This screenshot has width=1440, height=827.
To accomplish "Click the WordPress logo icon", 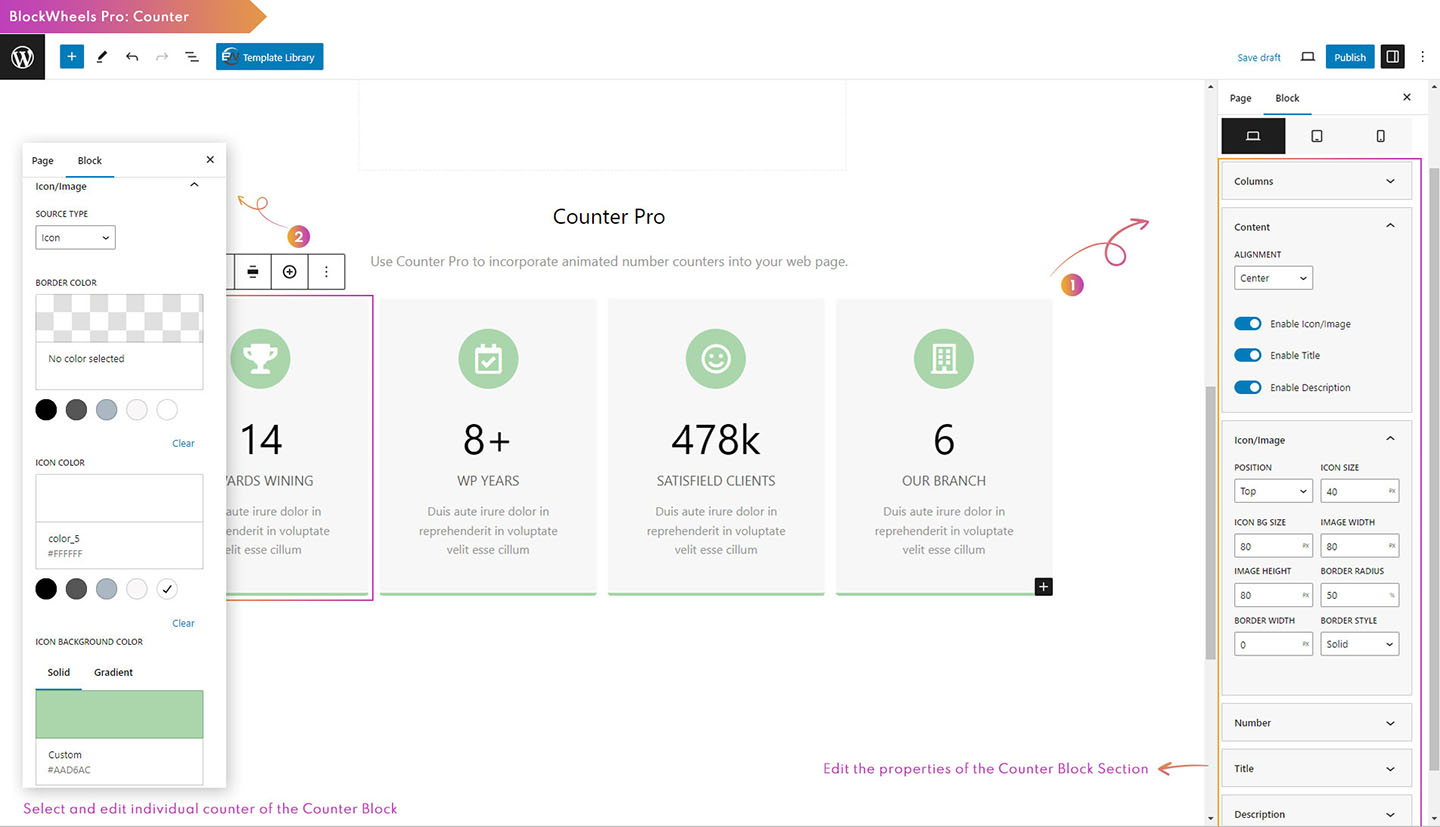I will pyautogui.click(x=22, y=57).
